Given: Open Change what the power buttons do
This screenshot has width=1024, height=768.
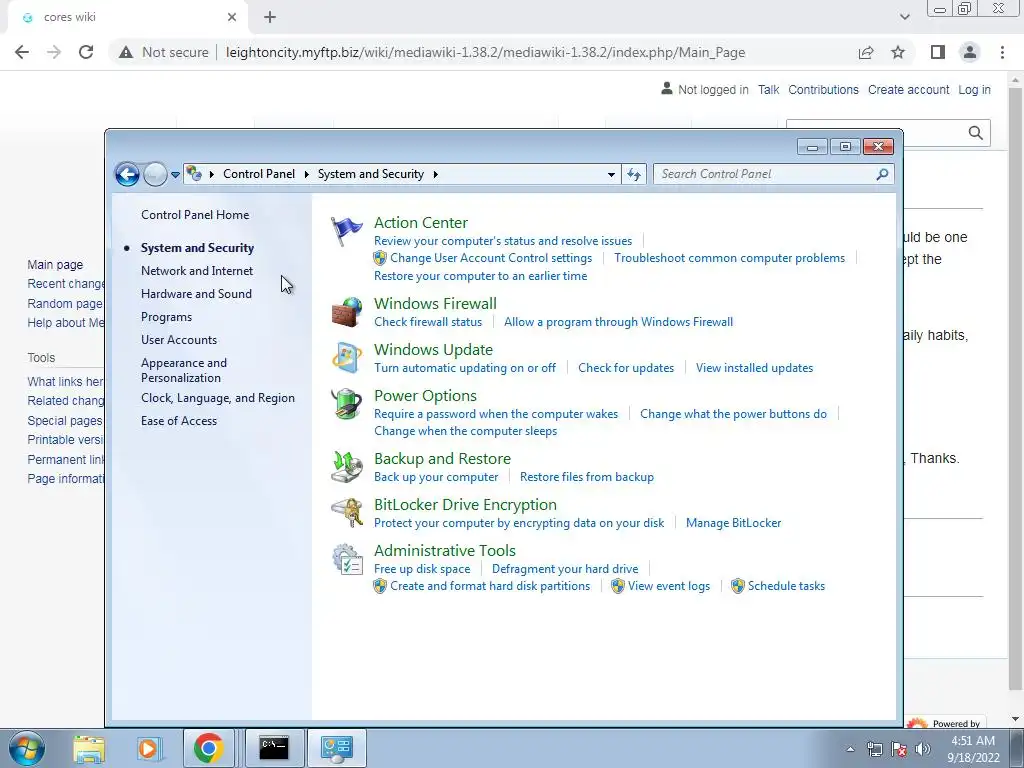Looking at the screenshot, I should [x=733, y=414].
